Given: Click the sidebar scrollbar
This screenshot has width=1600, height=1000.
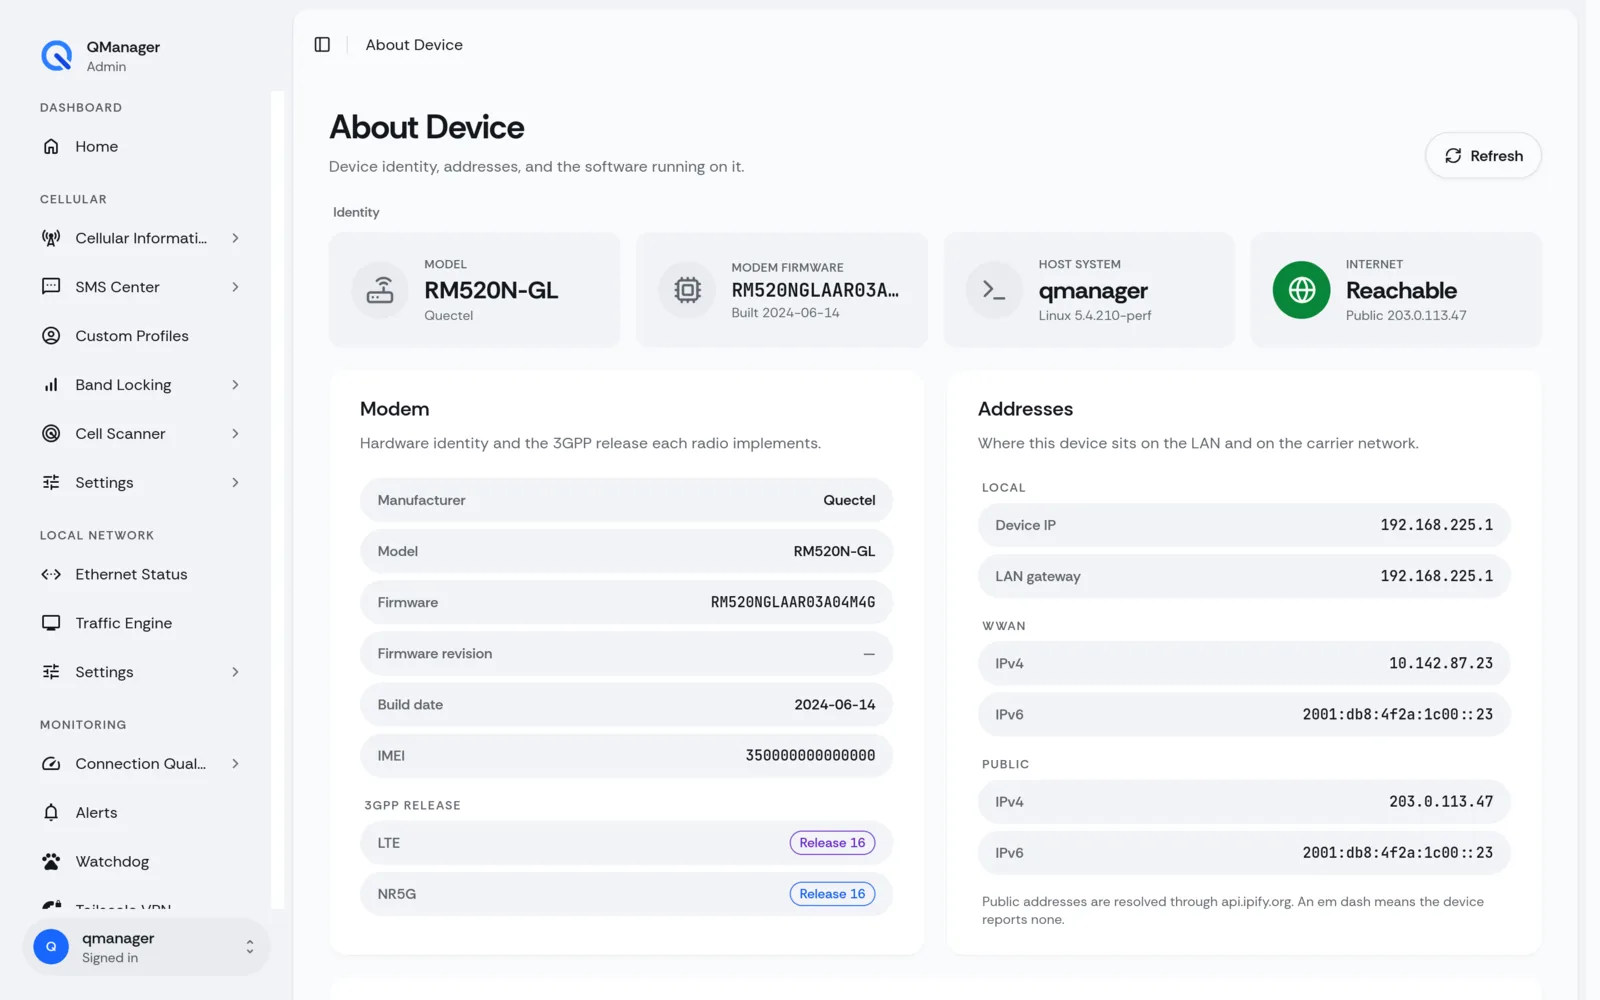Looking at the screenshot, I should (x=278, y=500).
